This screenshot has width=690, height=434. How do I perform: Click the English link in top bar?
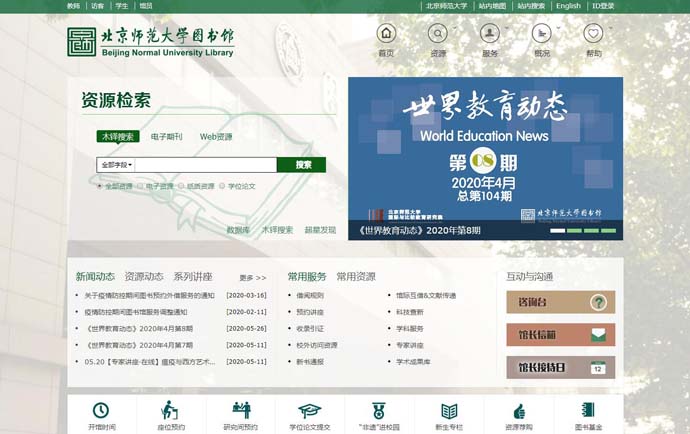[568, 6]
